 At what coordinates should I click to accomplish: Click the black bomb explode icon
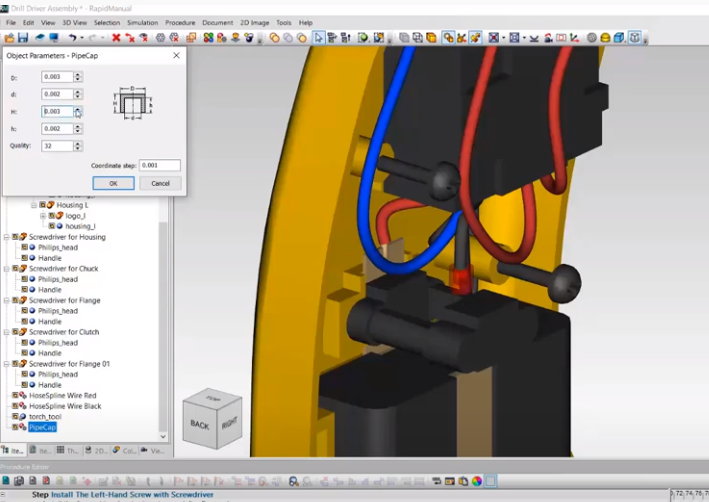(249, 38)
